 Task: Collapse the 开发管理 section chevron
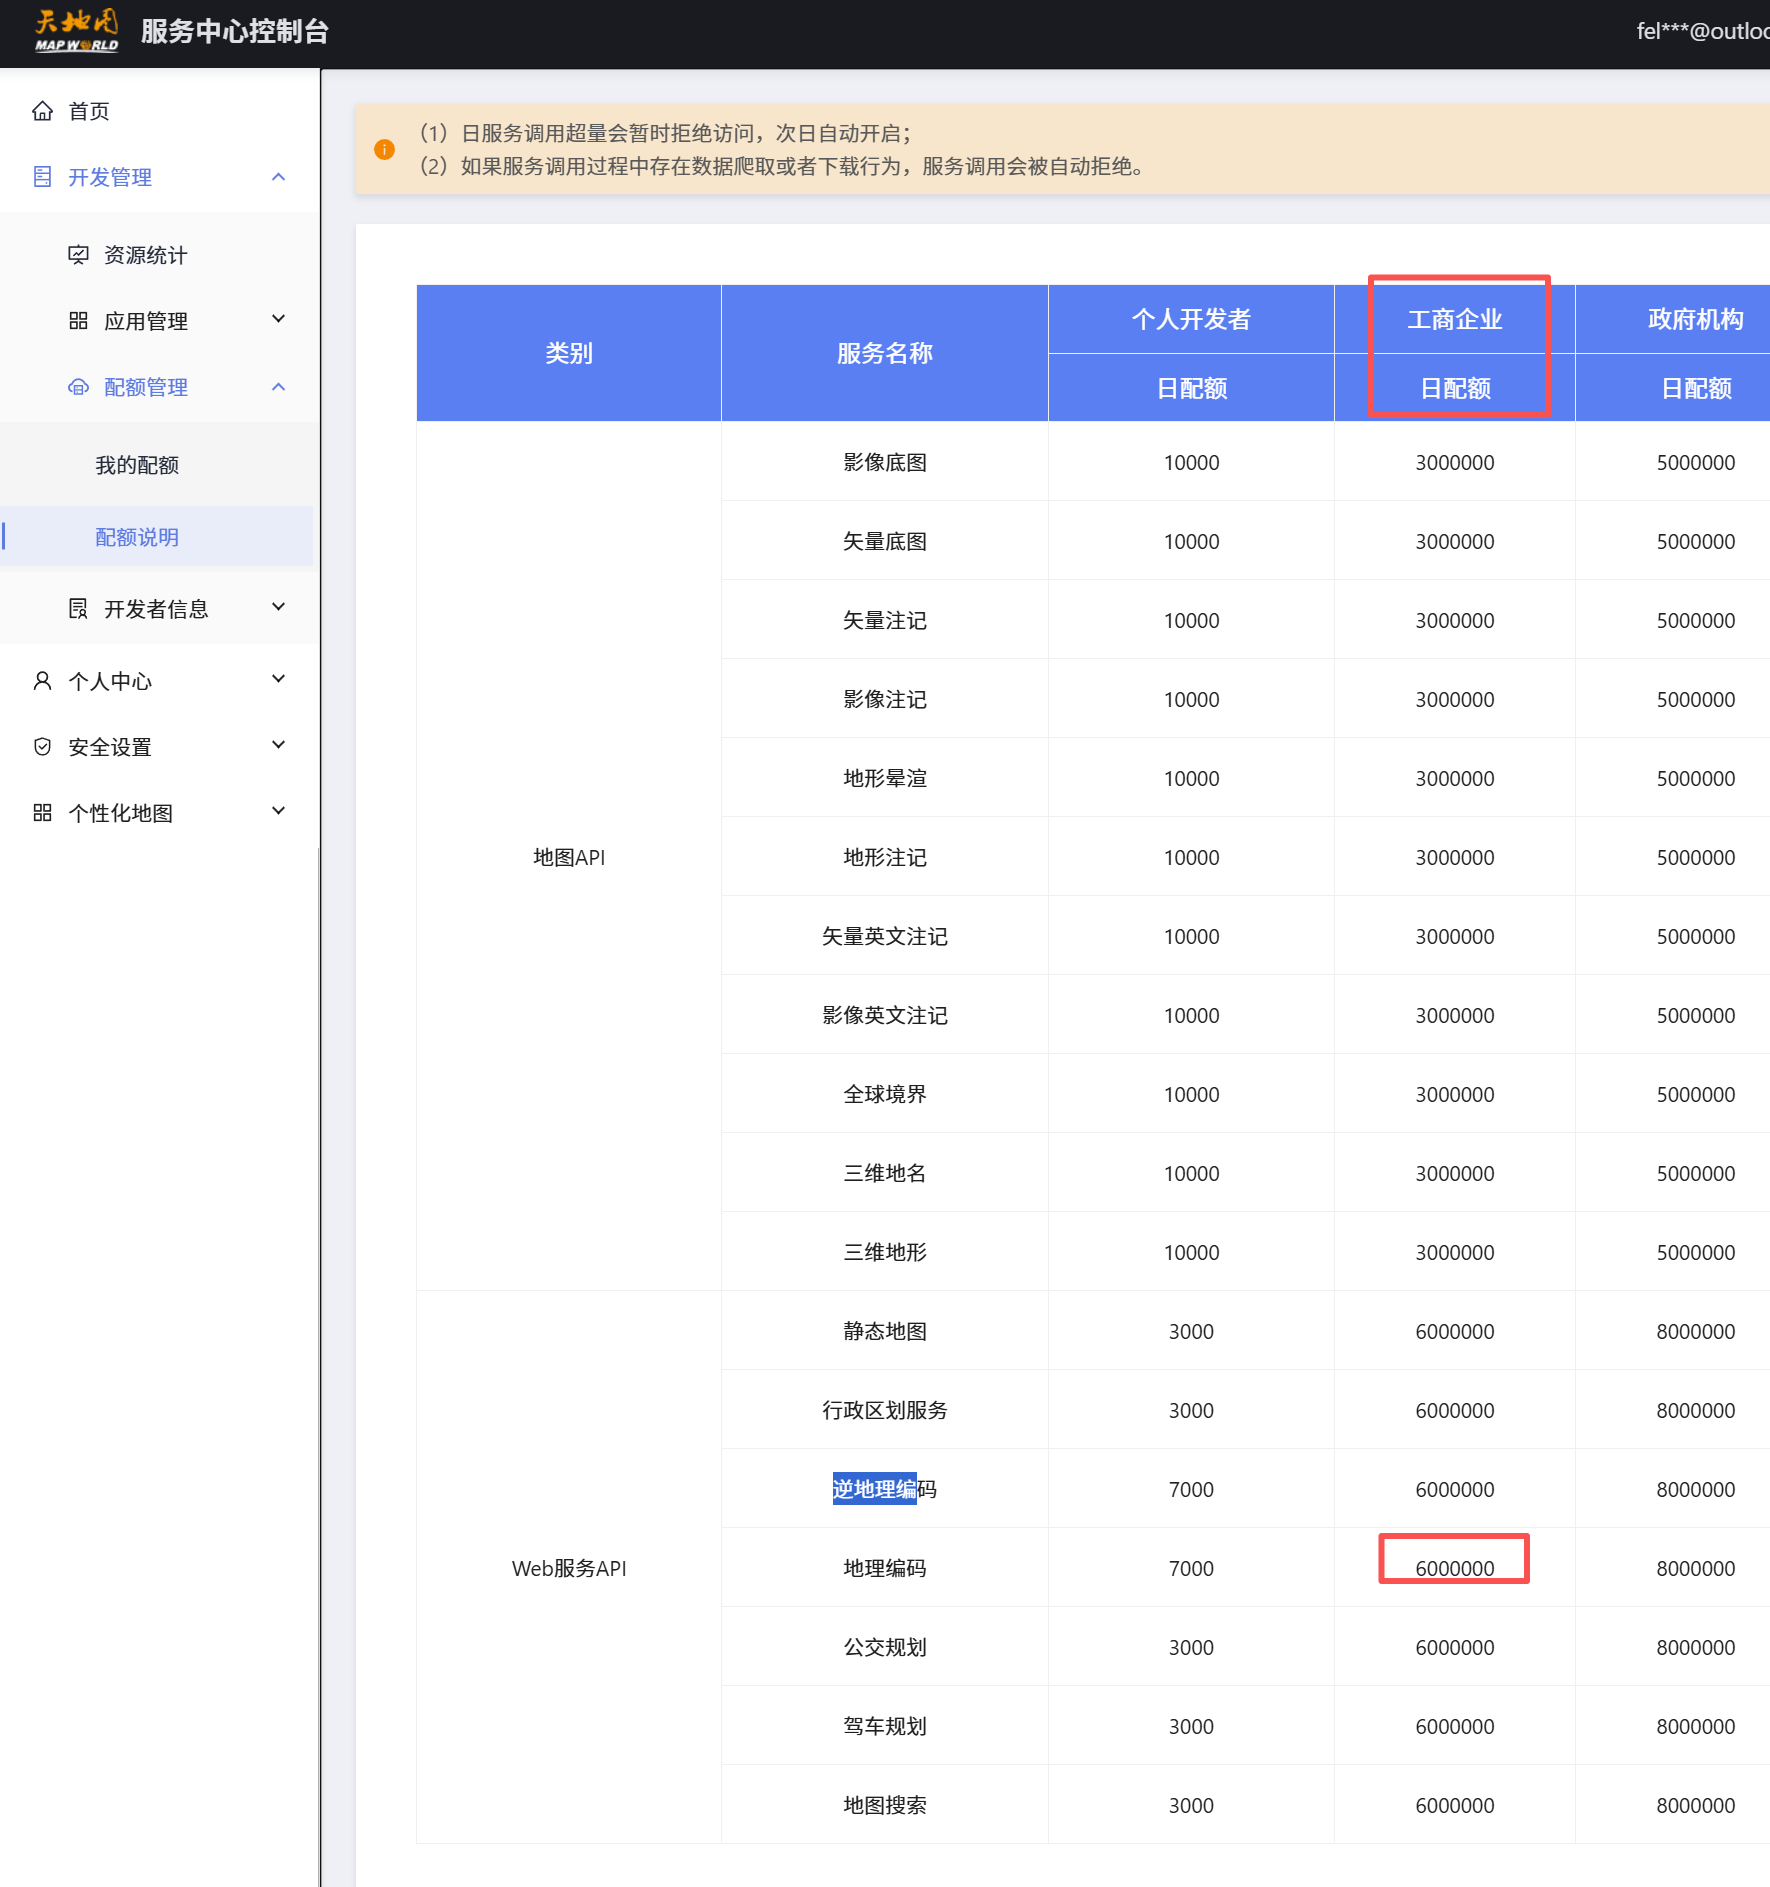[279, 177]
